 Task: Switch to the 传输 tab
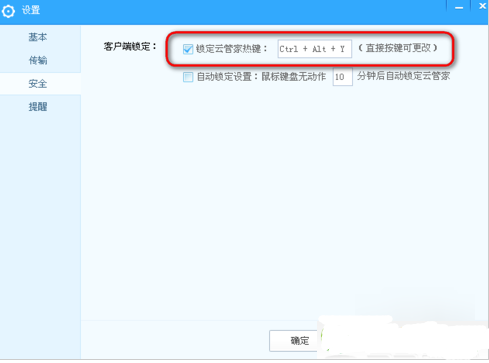pos(38,60)
